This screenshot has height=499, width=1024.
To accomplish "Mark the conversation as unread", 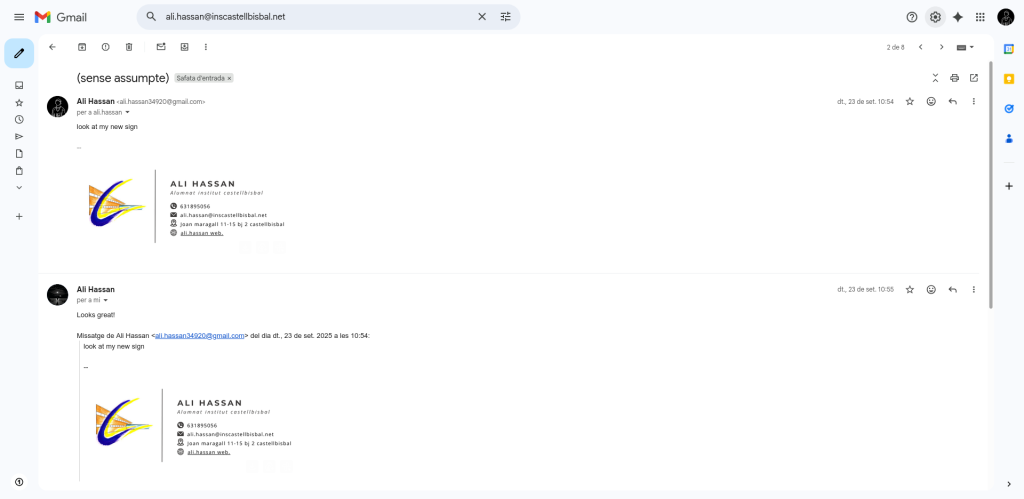I will coord(160,47).
